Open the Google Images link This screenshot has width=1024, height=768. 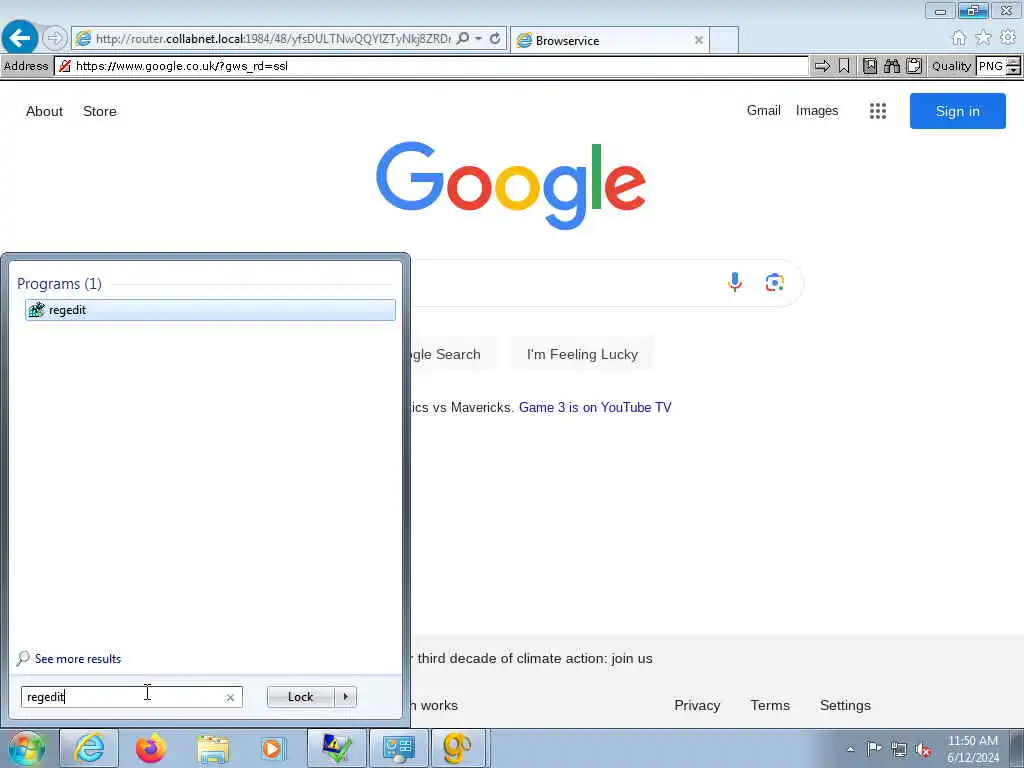coord(817,110)
